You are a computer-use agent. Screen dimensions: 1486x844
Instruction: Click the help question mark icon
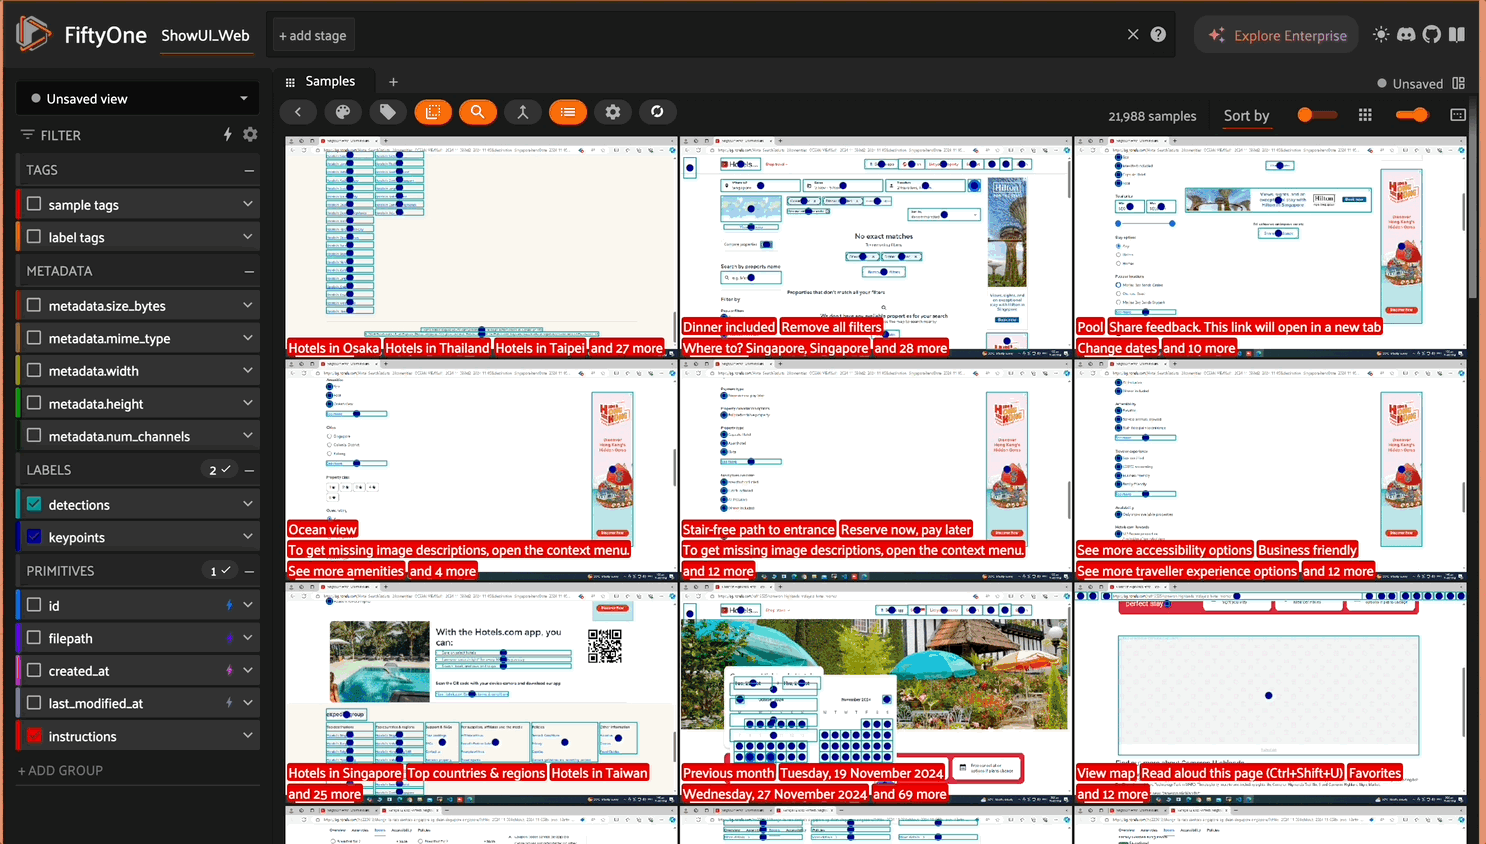pyautogui.click(x=1158, y=35)
